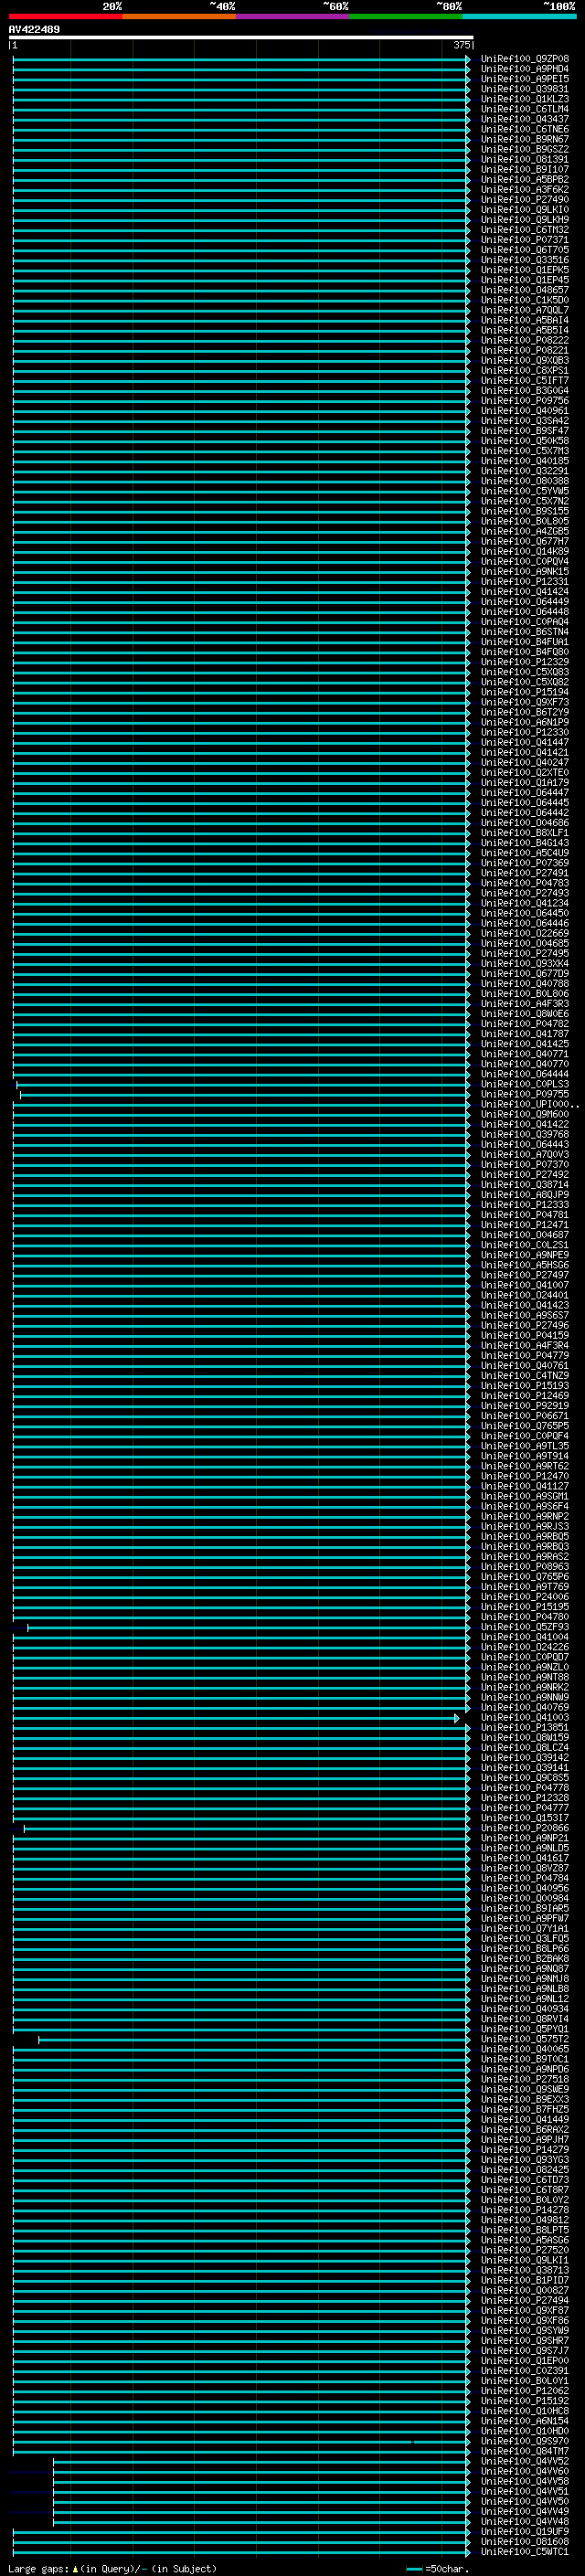Screen dimensions: 585x2576
Task: Click the purple ~60% identity legend segment
Action: (292, 16)
